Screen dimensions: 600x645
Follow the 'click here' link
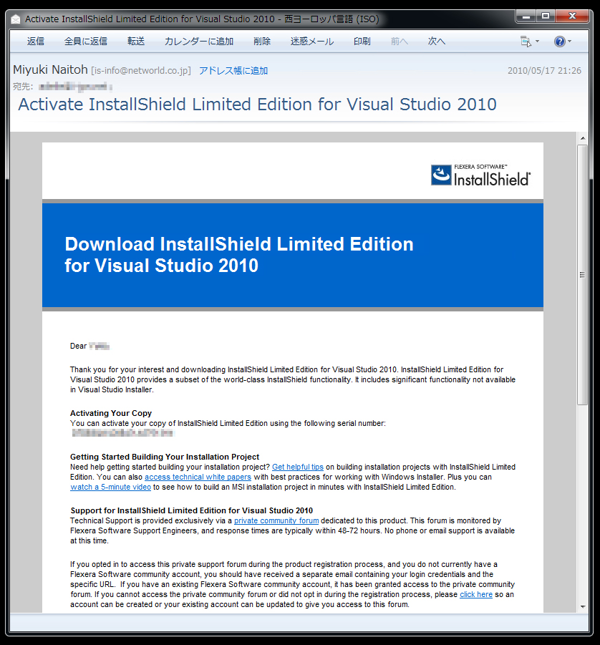476,594
